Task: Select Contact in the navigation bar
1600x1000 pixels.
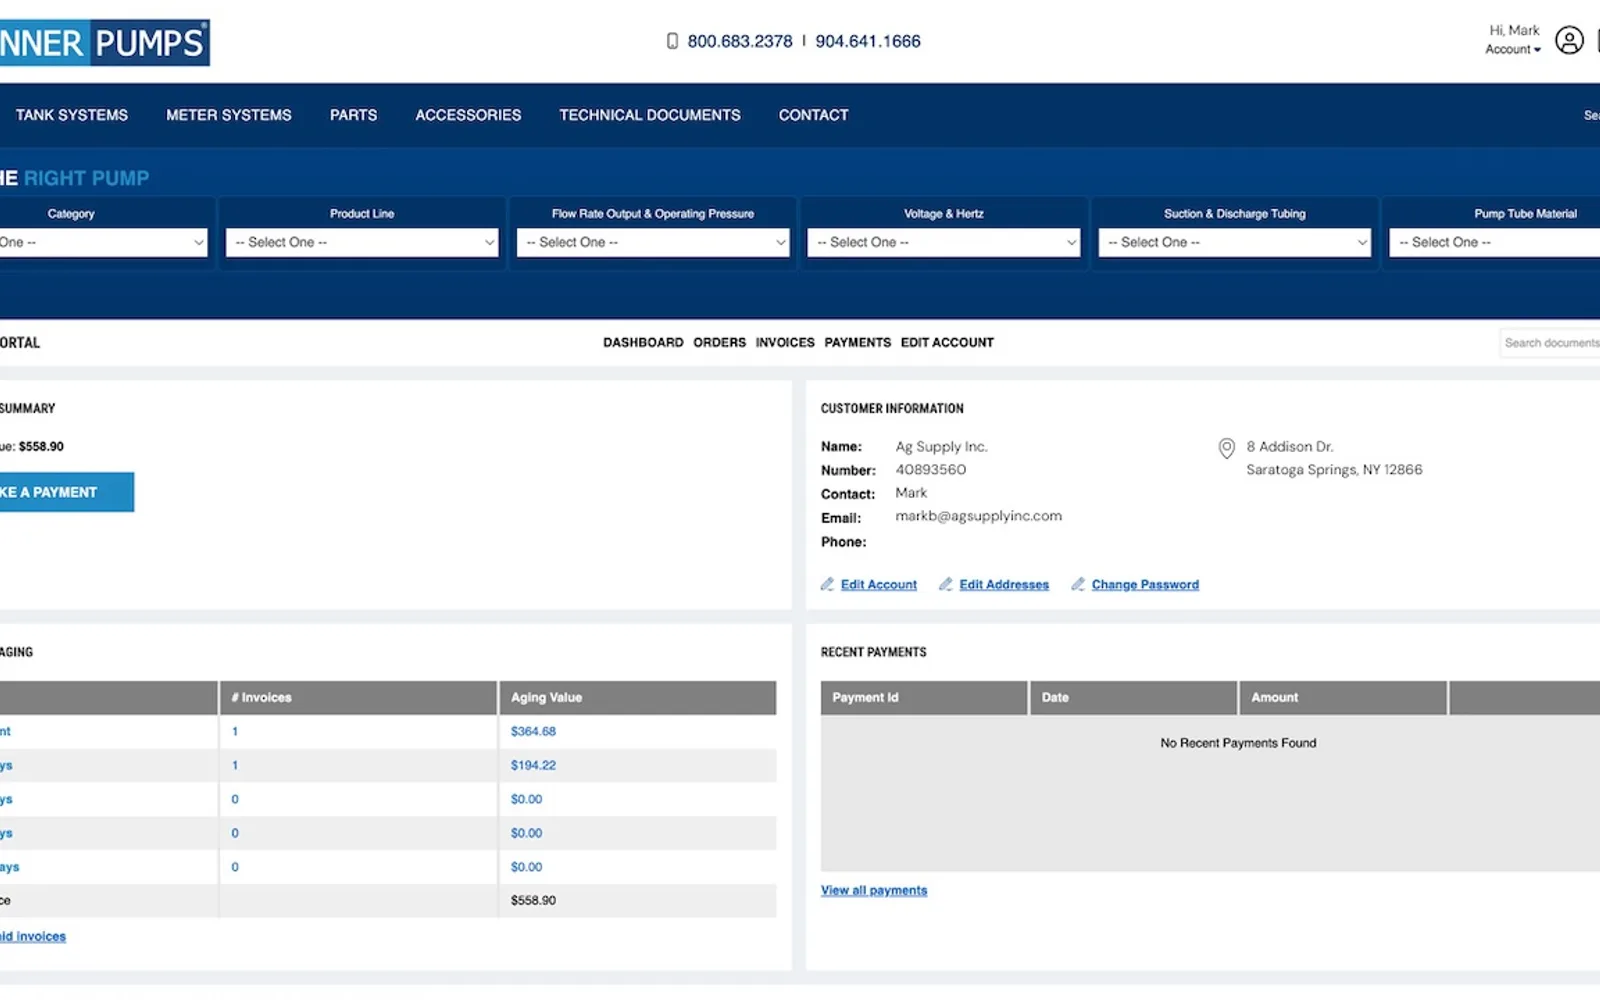Action: coord(814,115)
